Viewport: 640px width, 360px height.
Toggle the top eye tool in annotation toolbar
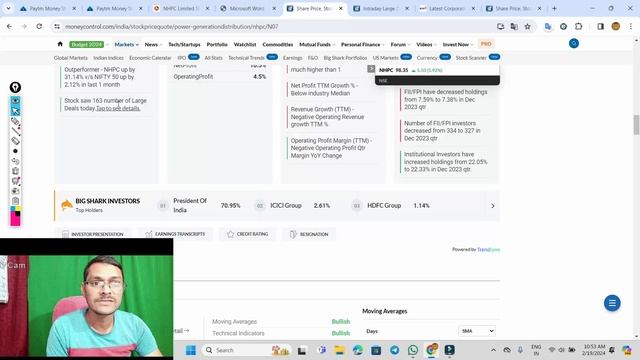tap(16, 101)
